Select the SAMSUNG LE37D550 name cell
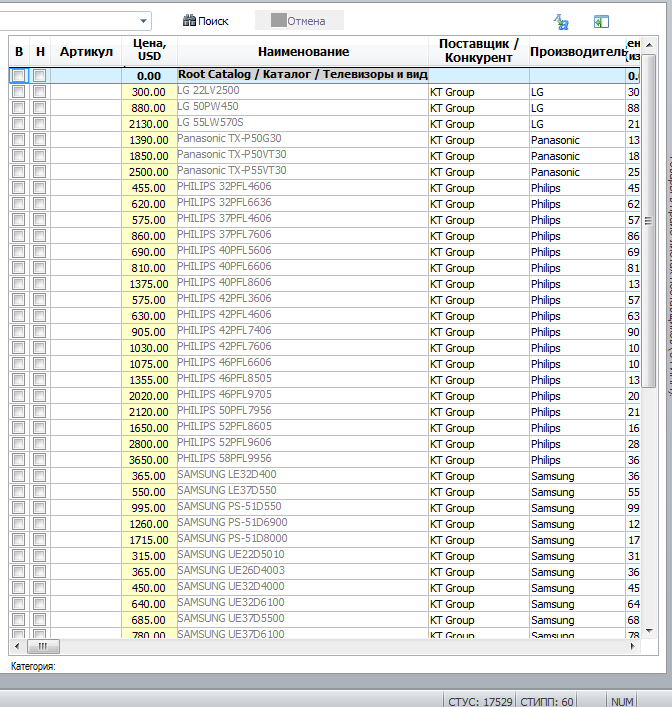672x707 pixels. [303, 491]
